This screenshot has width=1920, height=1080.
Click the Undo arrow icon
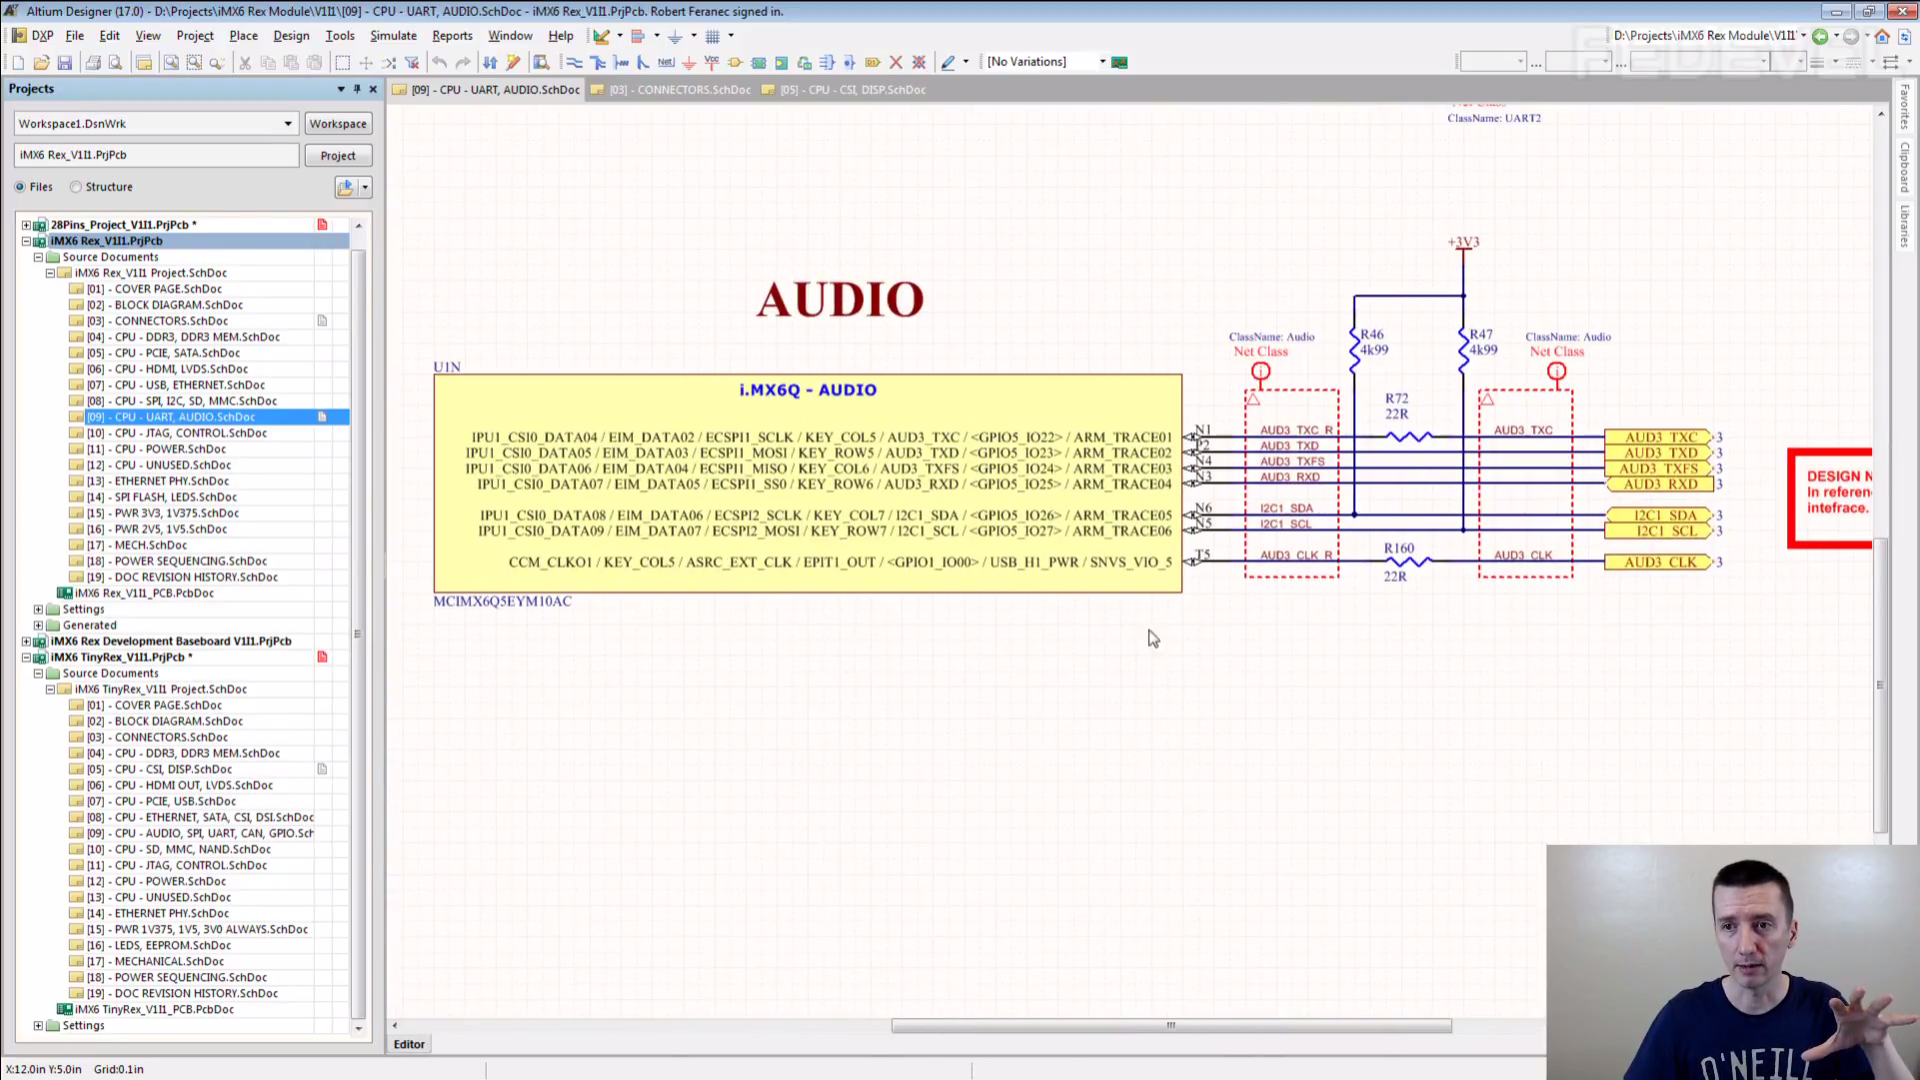coord(439,62)
